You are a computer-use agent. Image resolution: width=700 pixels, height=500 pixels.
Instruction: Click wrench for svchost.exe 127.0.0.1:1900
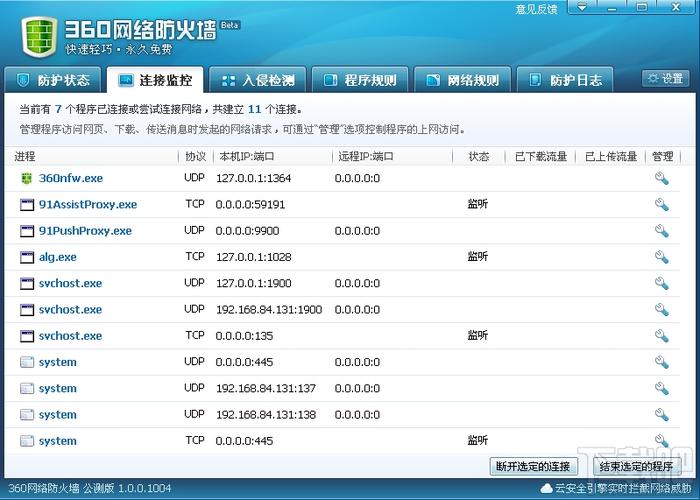point(662,283)
